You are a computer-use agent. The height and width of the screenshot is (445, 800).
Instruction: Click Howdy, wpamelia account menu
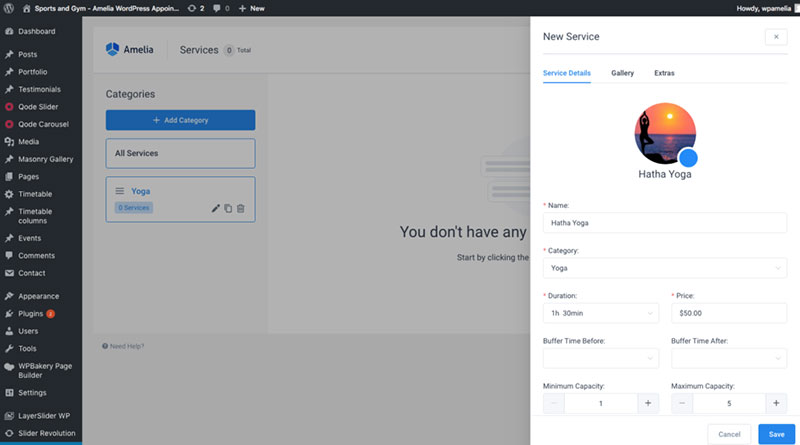coord(767,8)
